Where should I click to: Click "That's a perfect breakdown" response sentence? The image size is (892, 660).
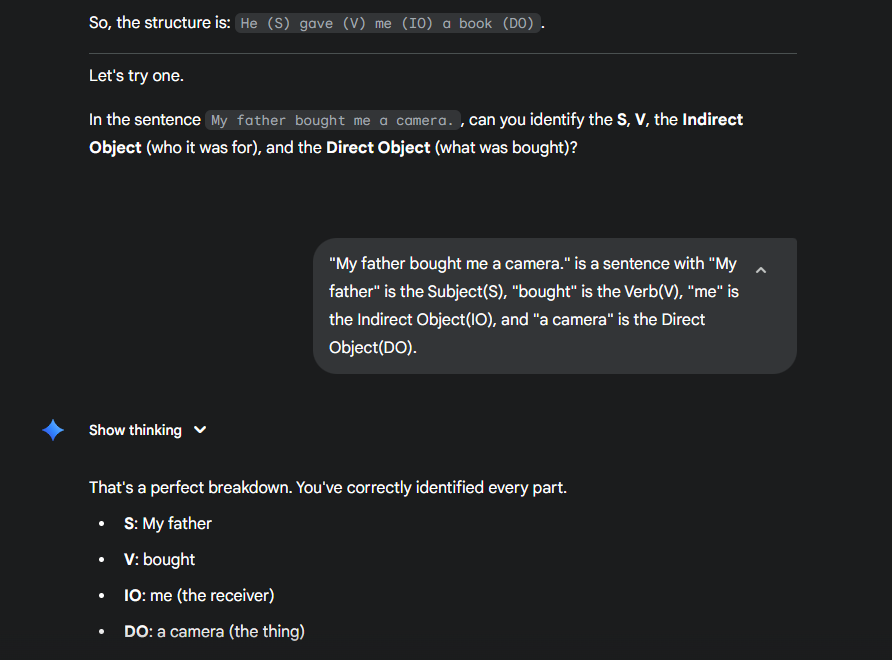330,488
